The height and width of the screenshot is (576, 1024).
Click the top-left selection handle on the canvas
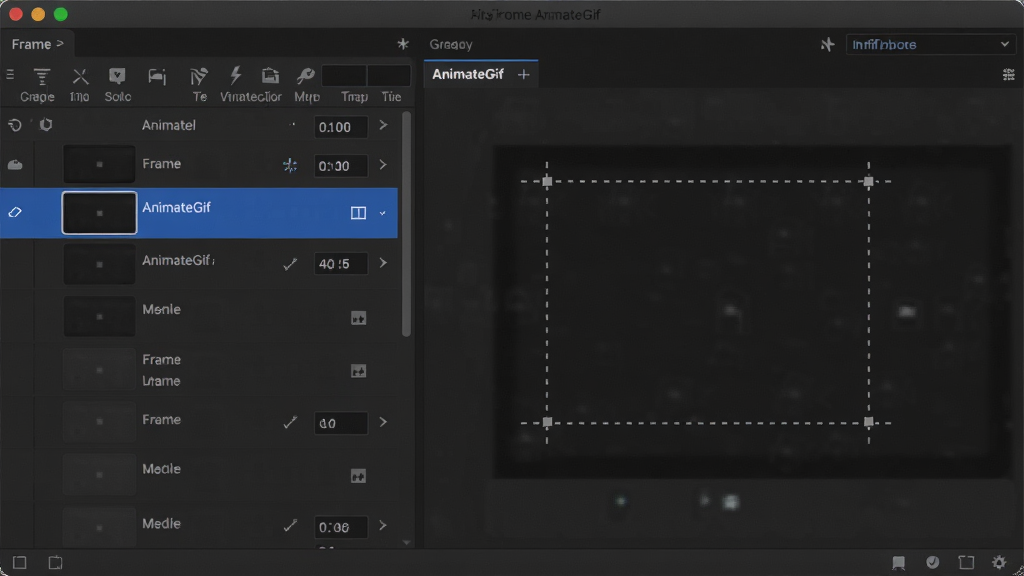(x=547, y=181)
